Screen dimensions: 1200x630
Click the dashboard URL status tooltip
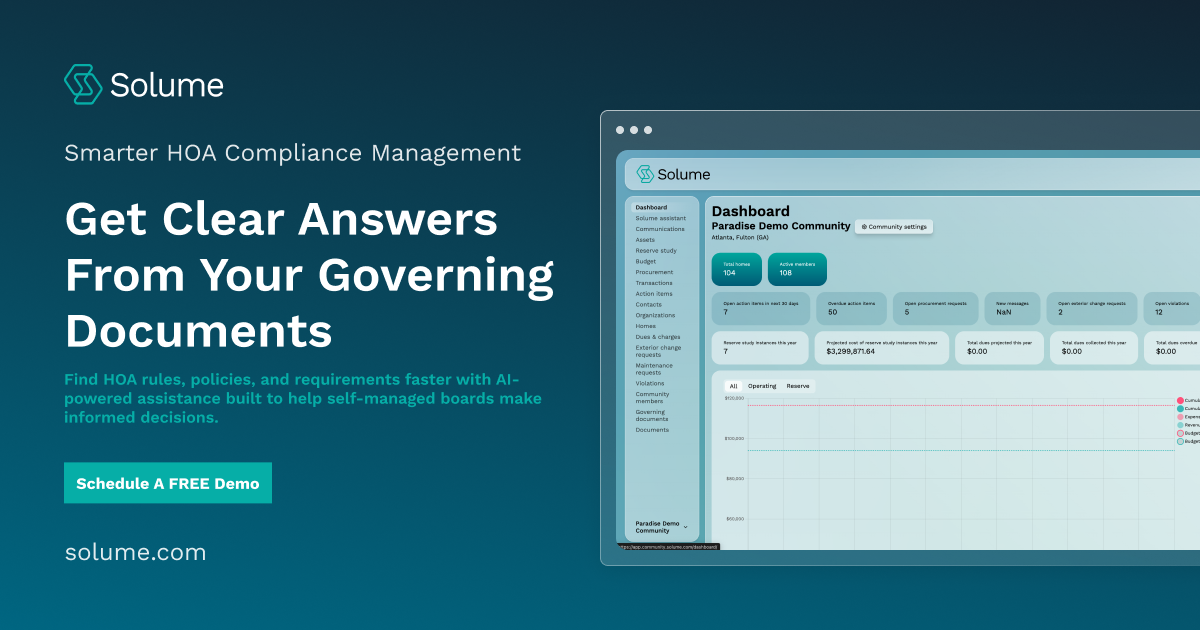668,547
